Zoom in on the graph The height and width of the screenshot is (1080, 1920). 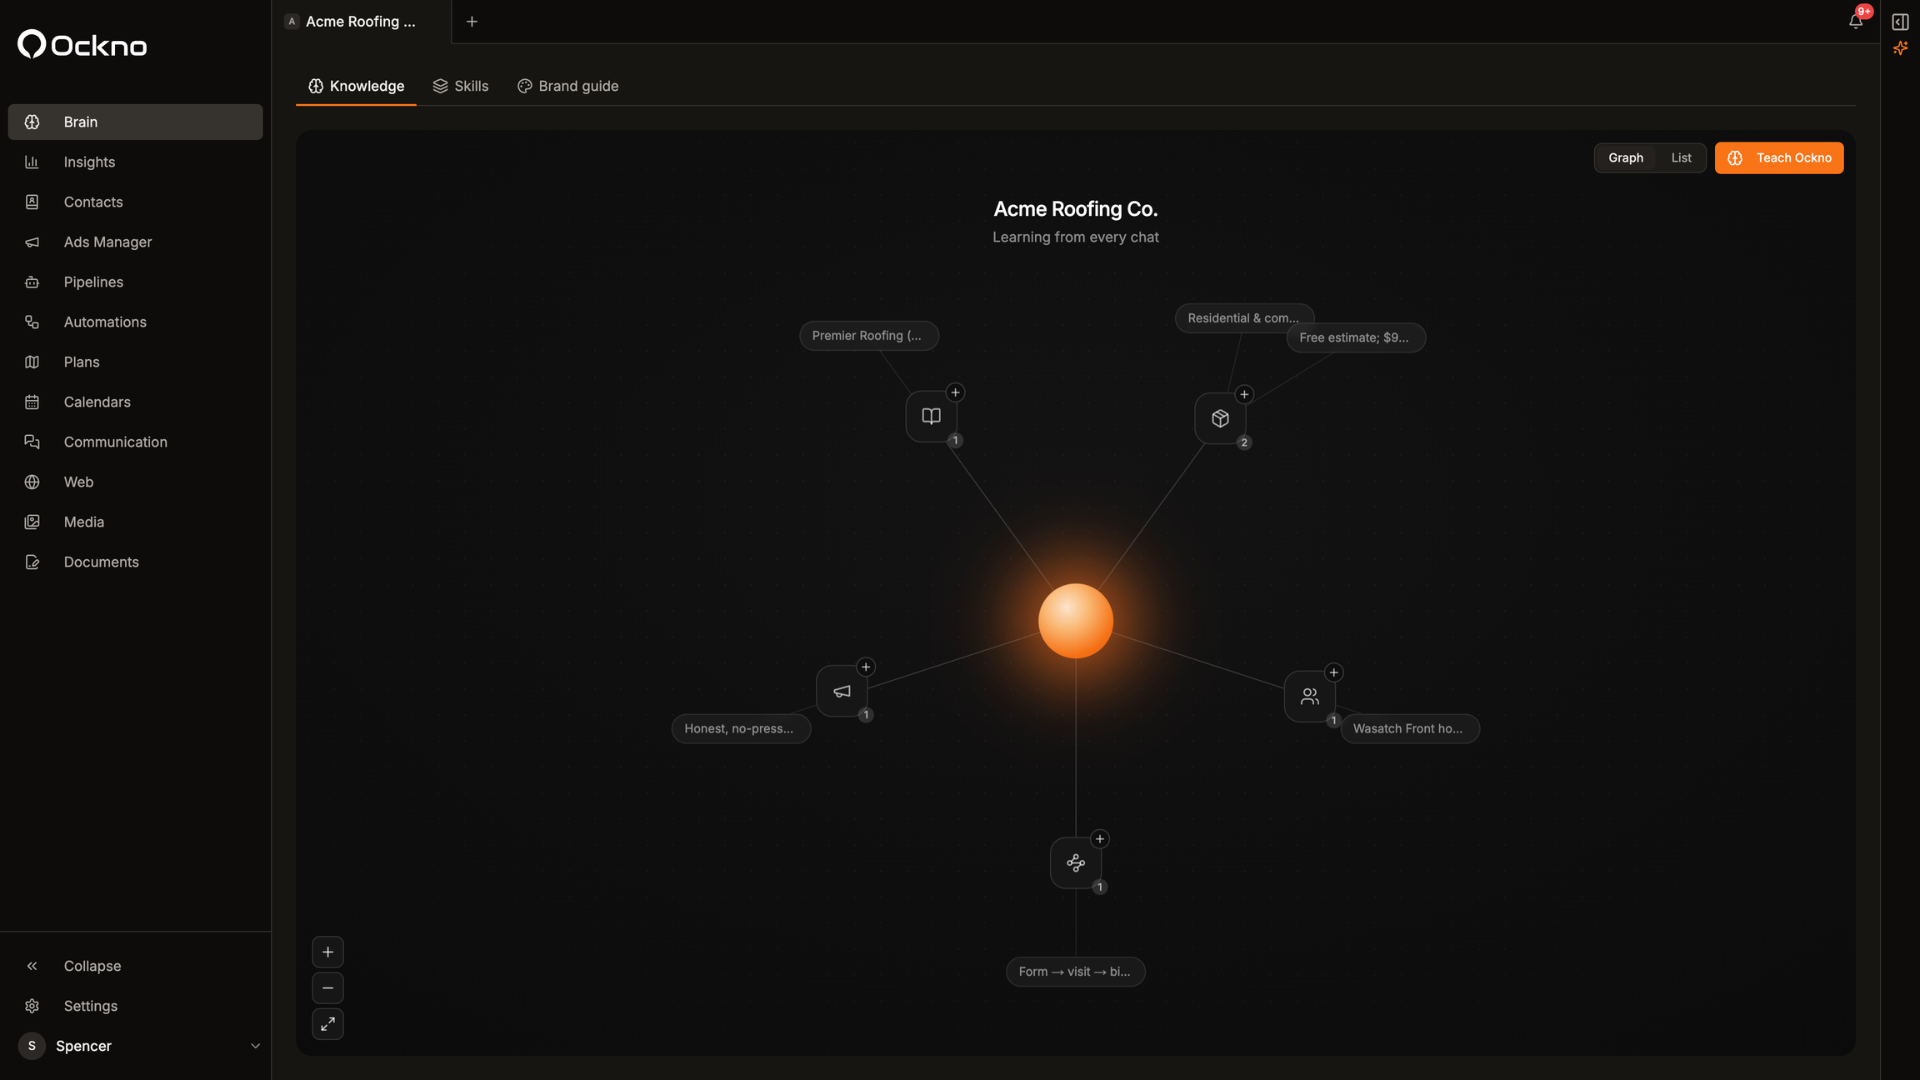tap(328, 952)
